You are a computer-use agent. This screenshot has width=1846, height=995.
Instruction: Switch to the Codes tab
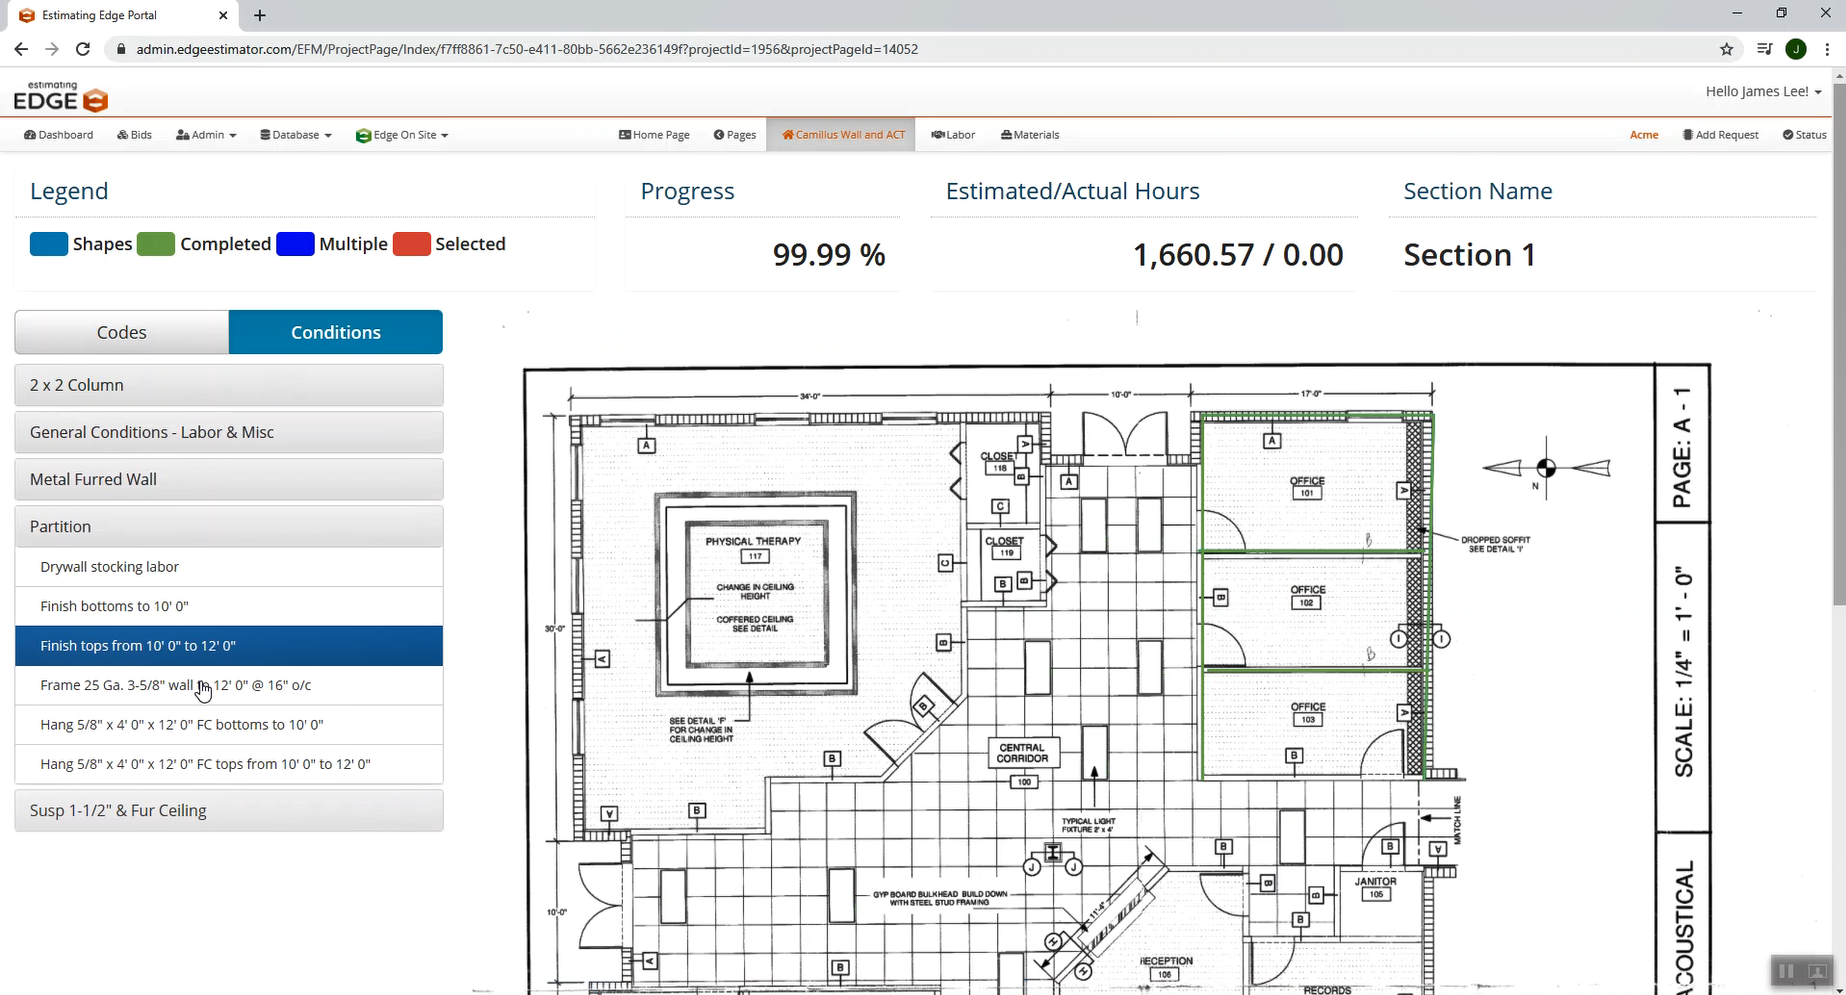click(x=122, y=332)
